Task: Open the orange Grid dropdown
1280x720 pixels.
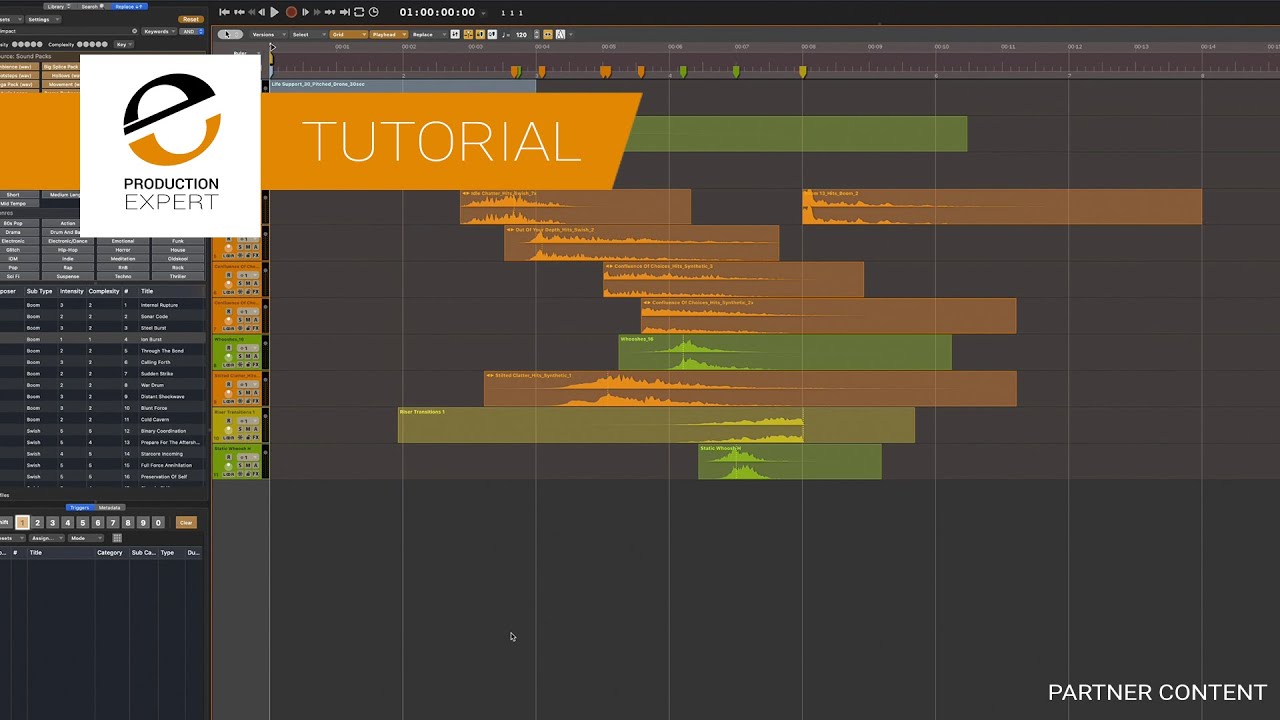Action: point(349,34)
